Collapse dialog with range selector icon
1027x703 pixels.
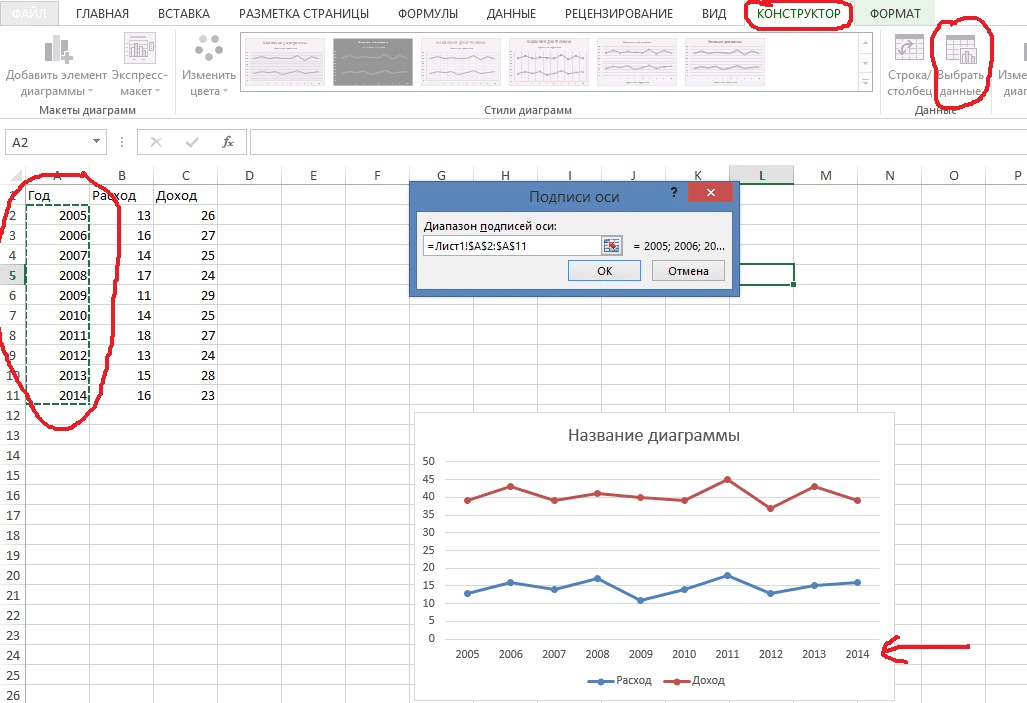[x=611, y=246]
